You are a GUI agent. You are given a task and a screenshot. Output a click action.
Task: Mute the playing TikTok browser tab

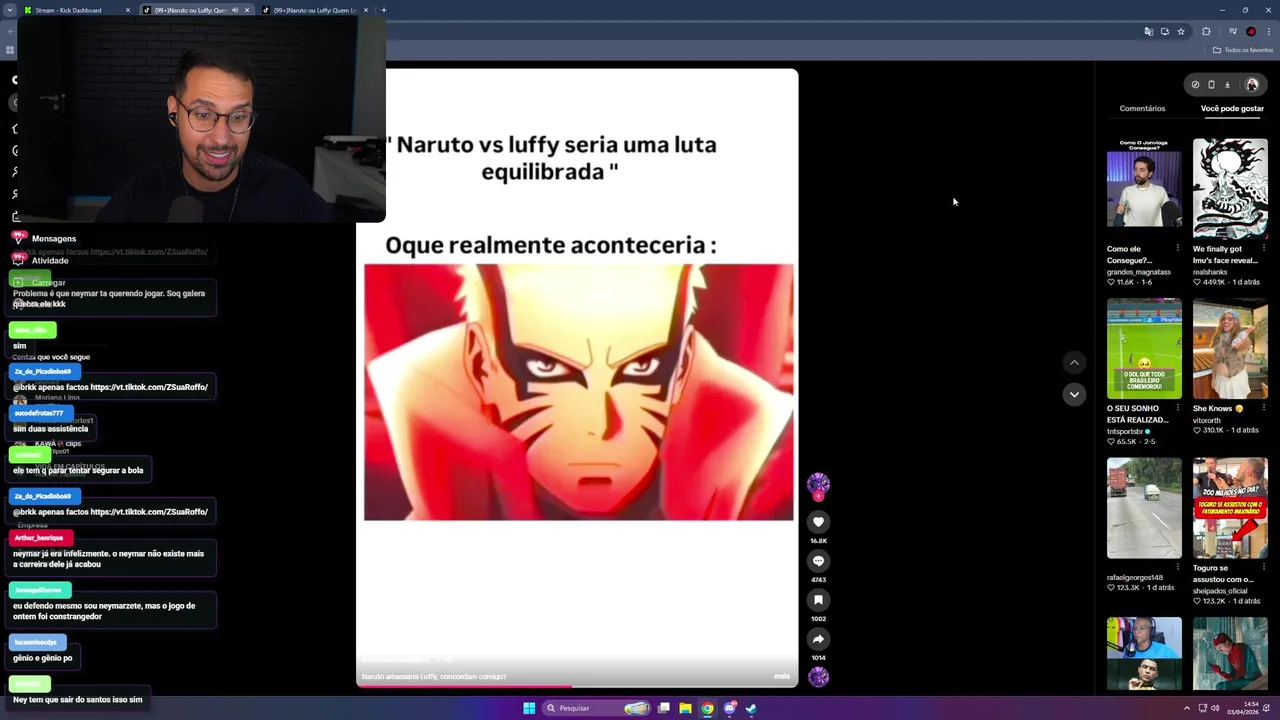tap(235, 10)
